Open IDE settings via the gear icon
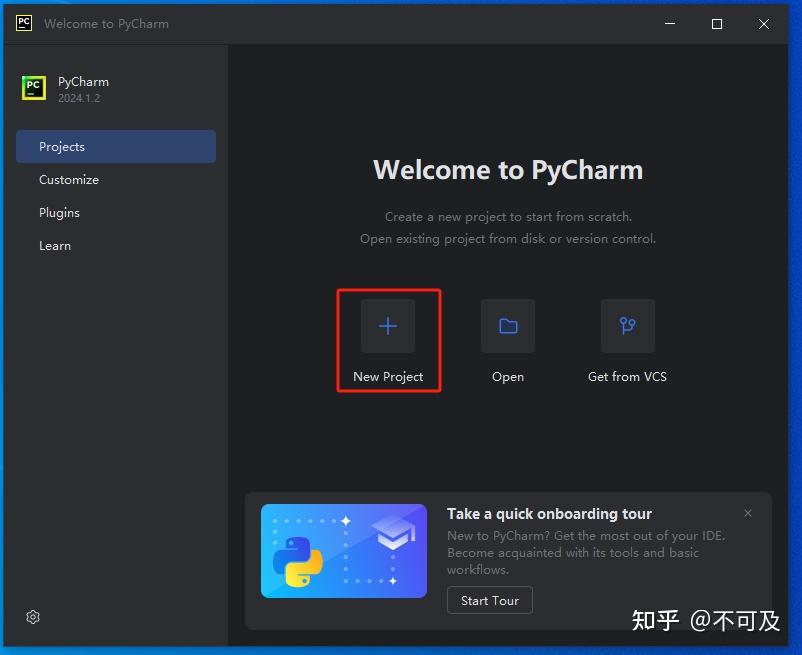Image resolution: width=802 pixels, height=655 pixels. 32,617
